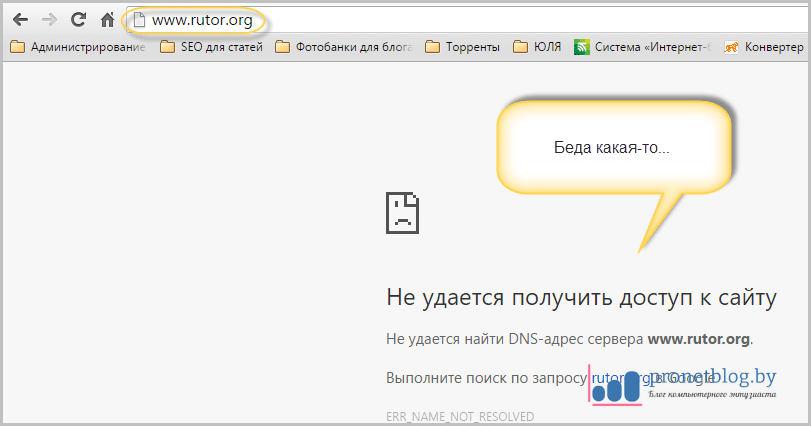This screenshot has width=811, height=426.
Task: Click the bold www.rutor.org server name text
Action: point(698,339)
